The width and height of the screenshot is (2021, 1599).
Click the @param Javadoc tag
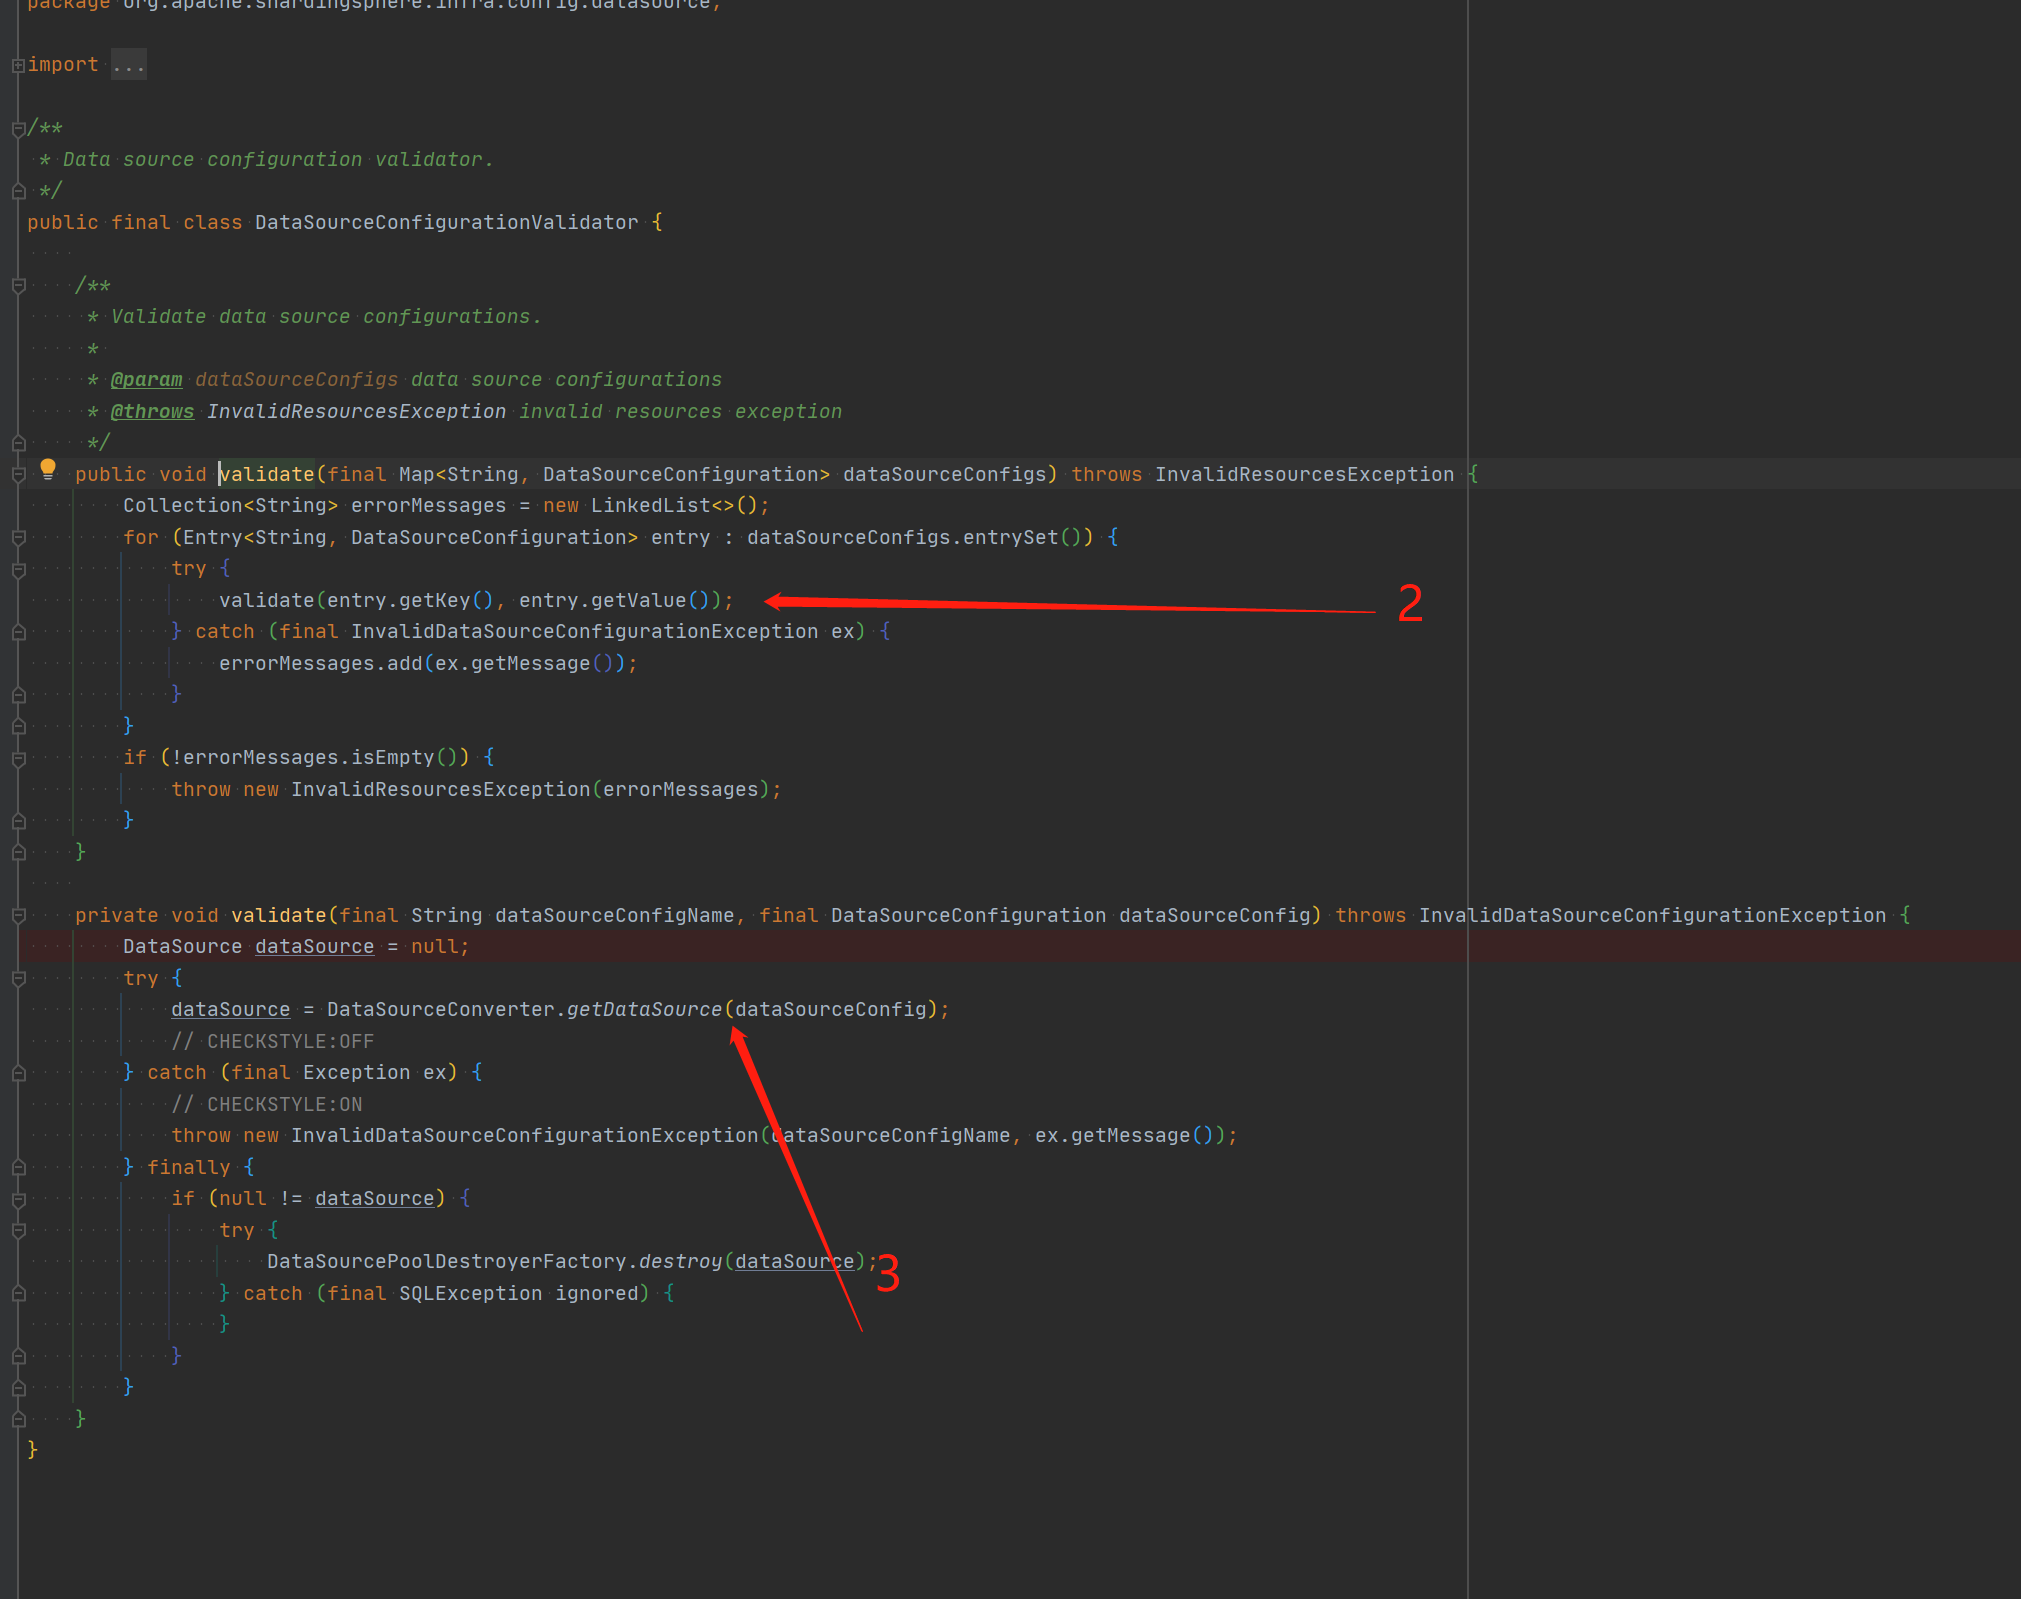pos(147,380)
